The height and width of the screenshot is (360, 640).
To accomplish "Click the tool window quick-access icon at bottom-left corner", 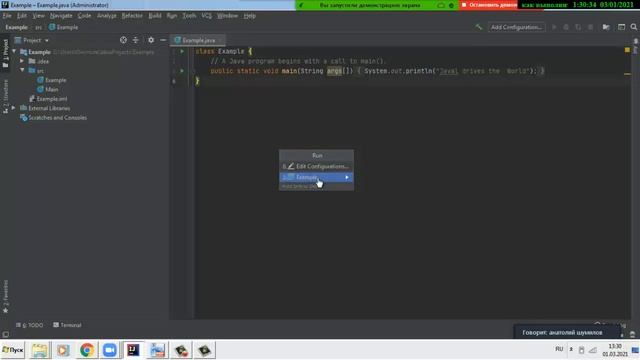I will [5, 334].
